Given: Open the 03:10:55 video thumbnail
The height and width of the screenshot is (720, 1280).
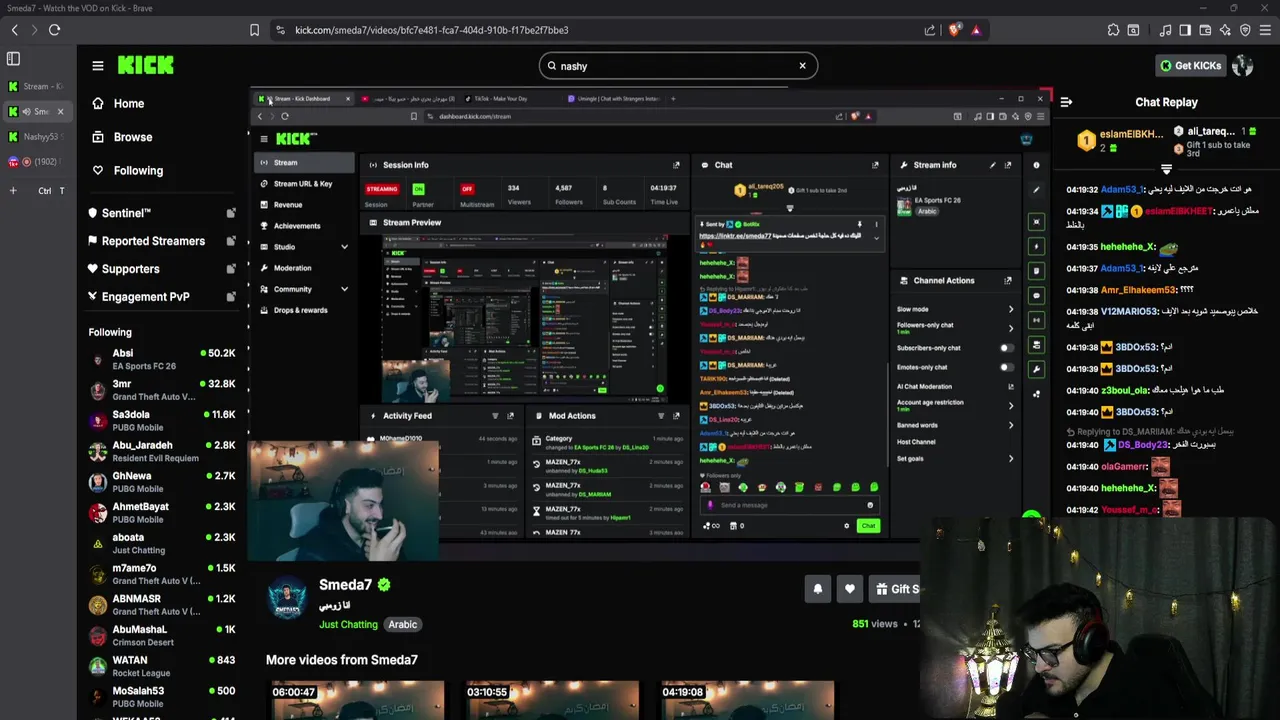Looking at the screenshot, I should click(x=552, y=700).
